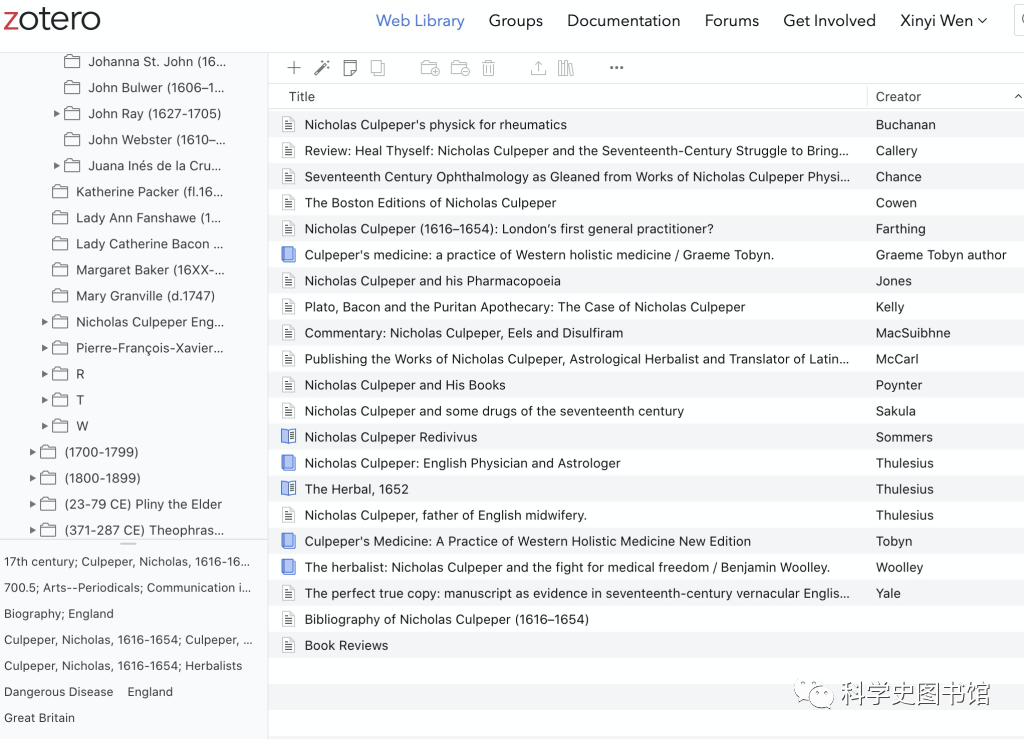
Task: Click book icon beside Culpeper's Medicine New Edition
Action: click(x=288, y=541)
